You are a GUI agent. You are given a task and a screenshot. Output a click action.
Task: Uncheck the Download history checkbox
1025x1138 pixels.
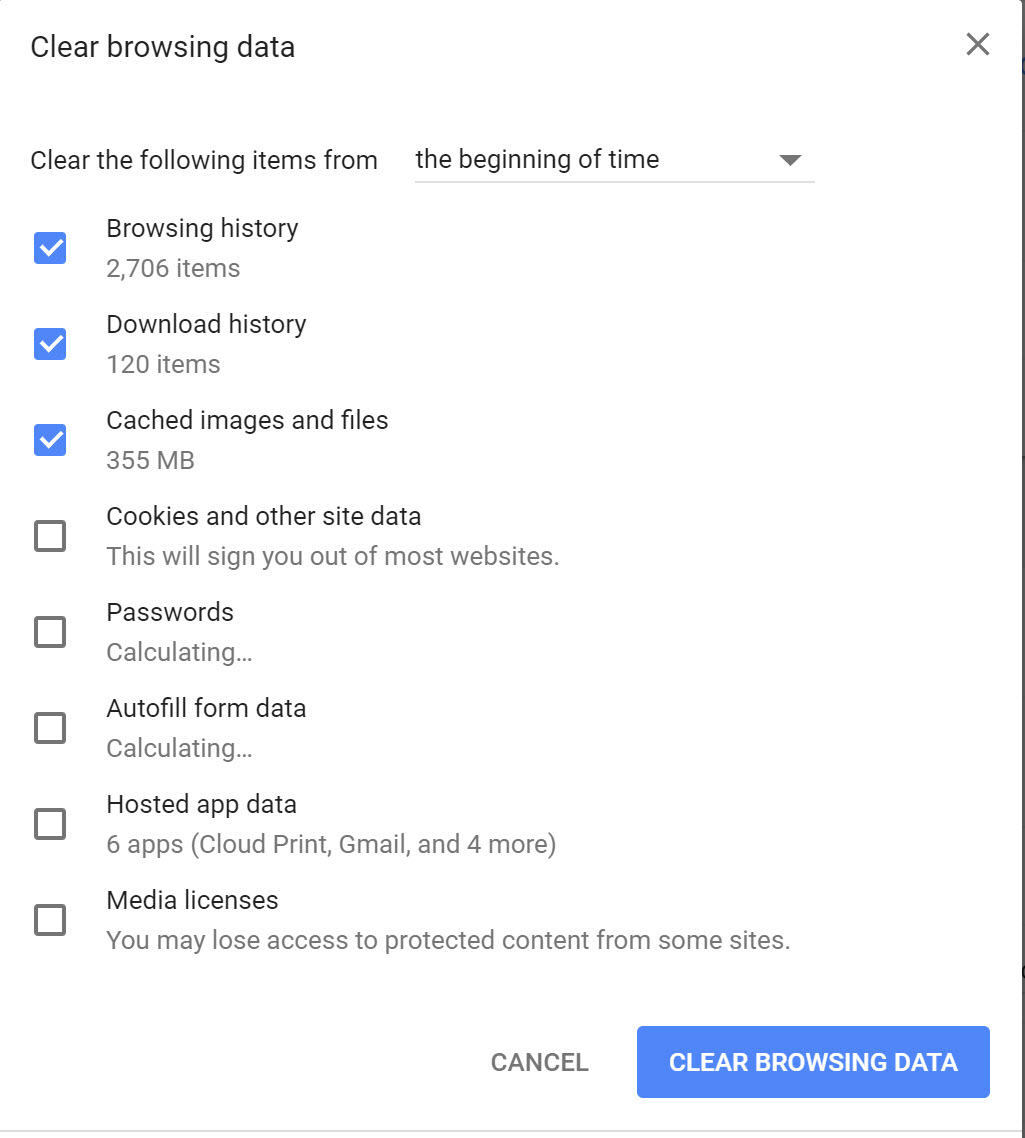point(50,344)
